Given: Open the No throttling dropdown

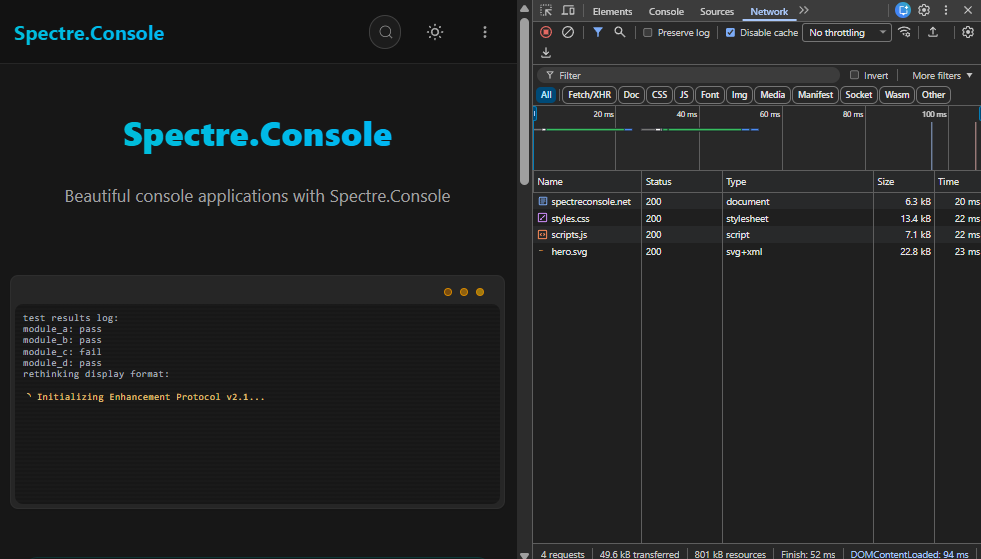Looking at the screenshot, I should pyautogui.click(x=846, y=33).
